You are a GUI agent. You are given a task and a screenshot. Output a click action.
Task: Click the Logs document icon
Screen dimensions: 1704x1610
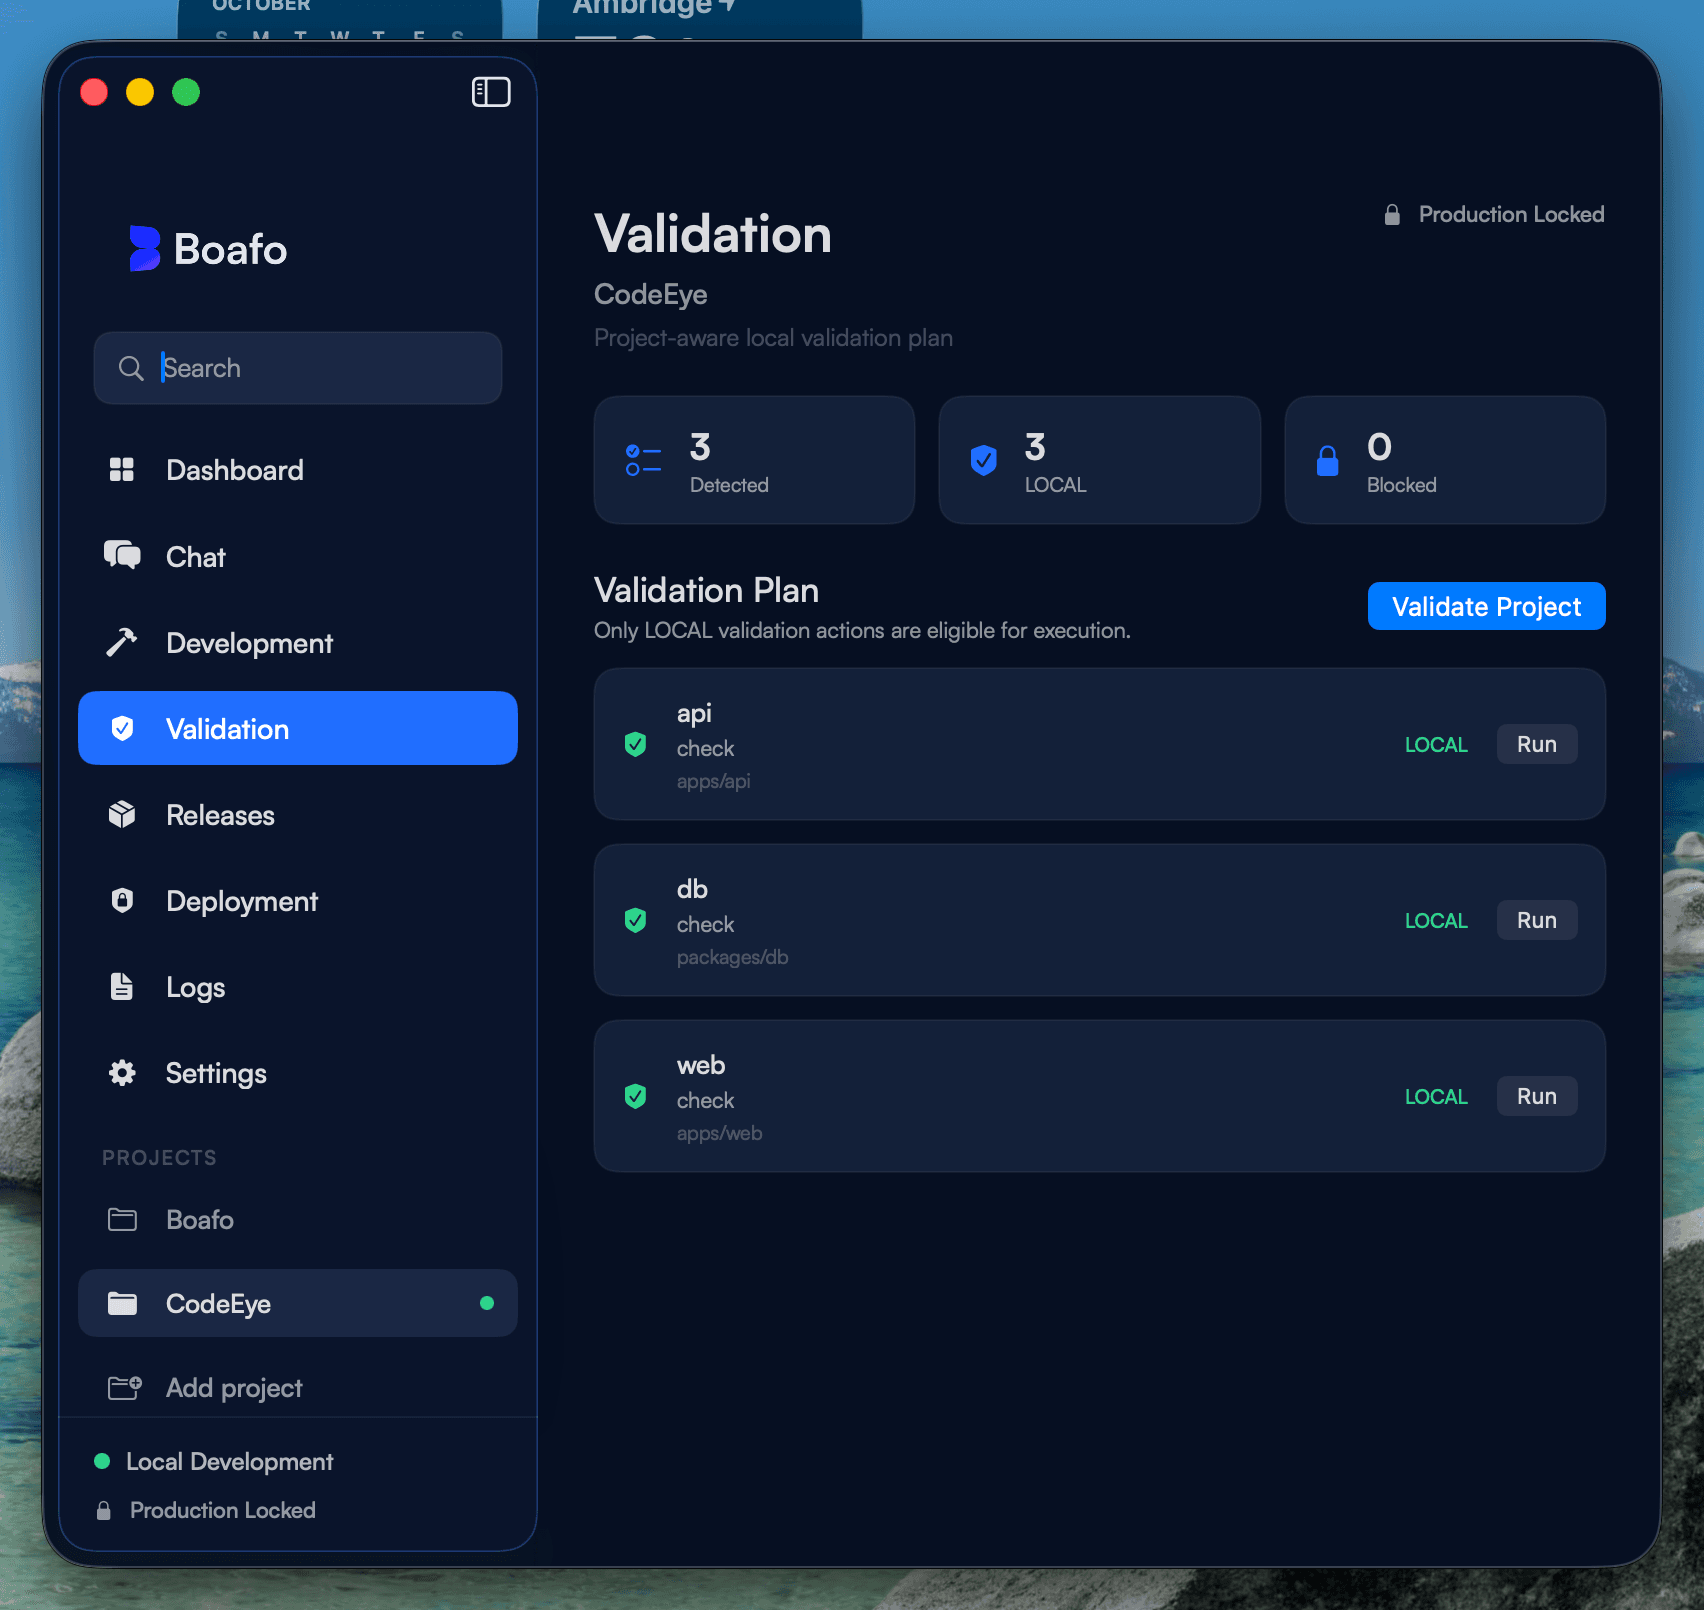[x=122, y=987]
